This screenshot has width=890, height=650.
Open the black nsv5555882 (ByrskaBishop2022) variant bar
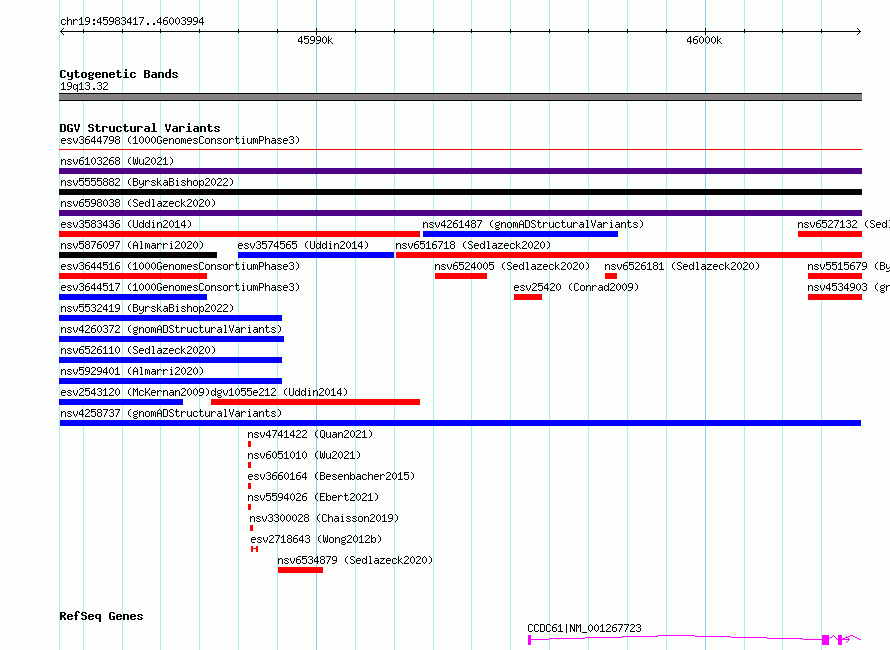[x=460, y=192]
